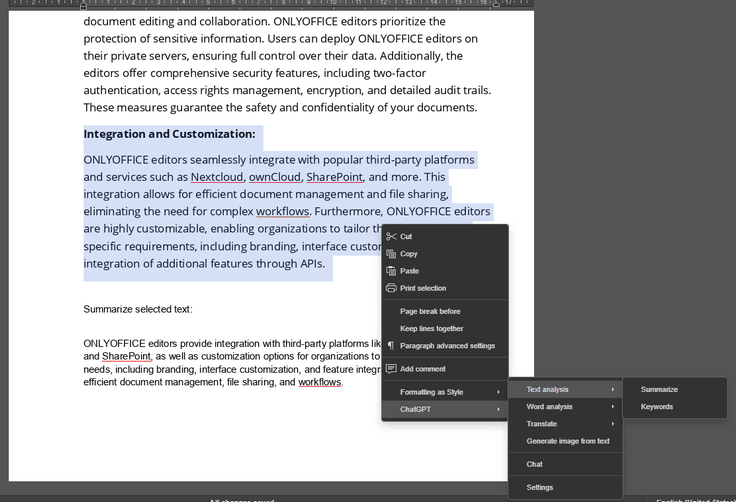Screen dimensions: 736x502
Task: Open the Text analysis submenu arrow
Action: (613, 389)
